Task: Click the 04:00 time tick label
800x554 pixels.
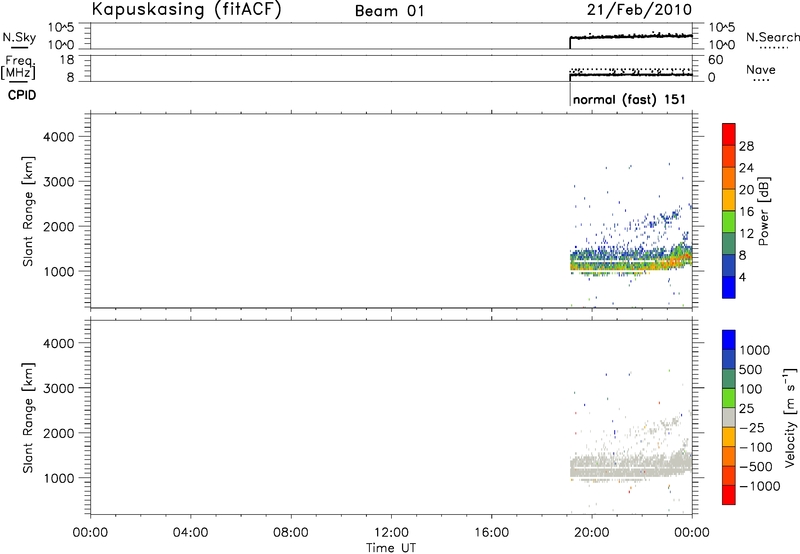Action: click(190, 533)
